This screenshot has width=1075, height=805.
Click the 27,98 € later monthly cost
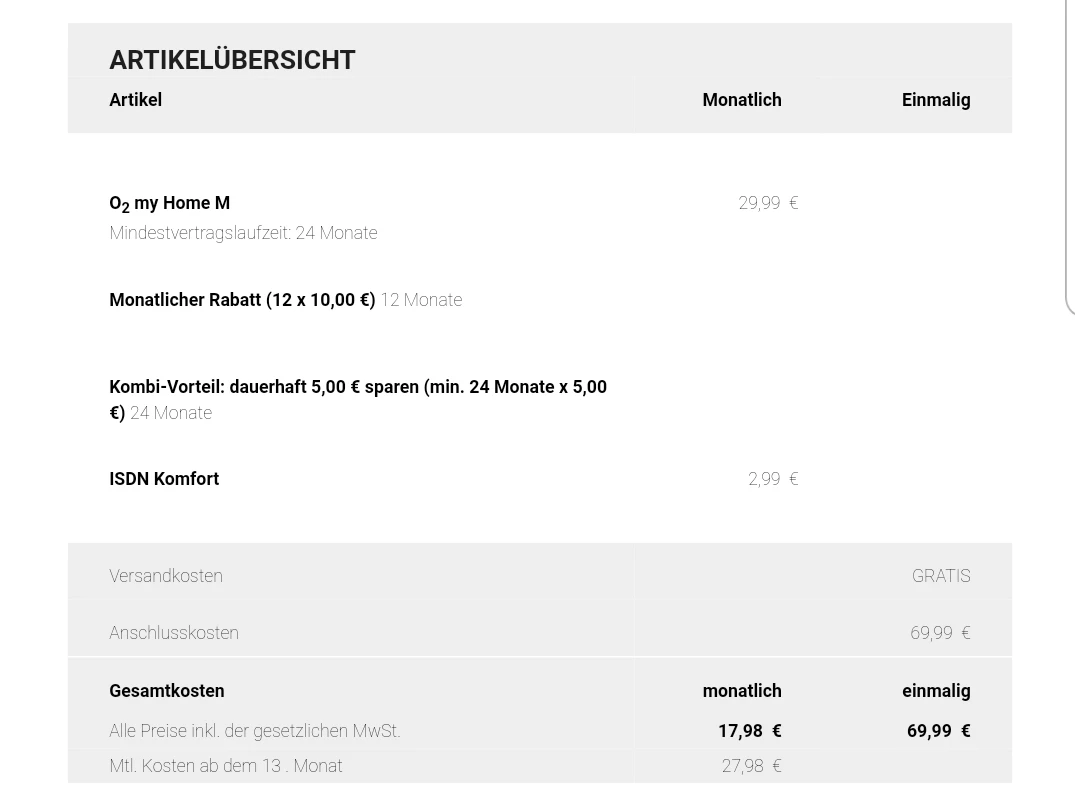pyautogui.click(x=751, y=766)
